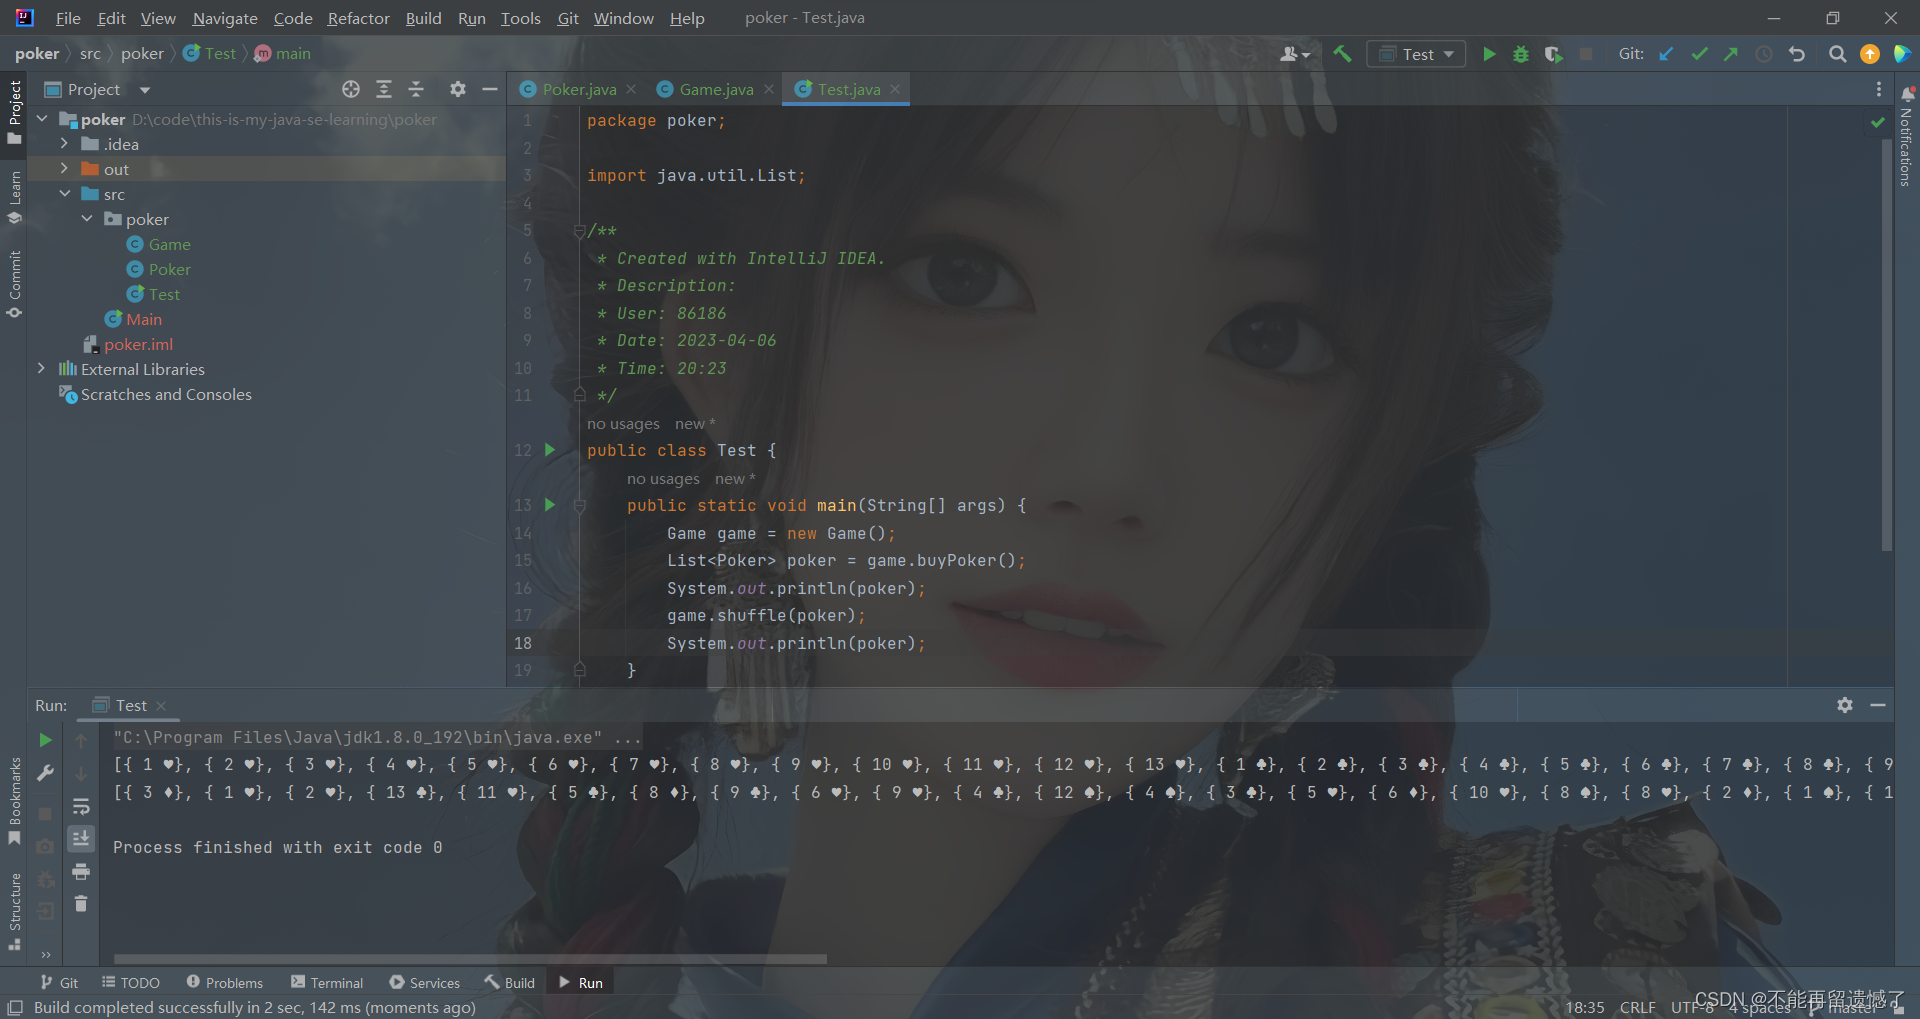Viewport: 1920px width, 1019px height.
Task: Collapse the src folder
Action: tap(64, 194)
